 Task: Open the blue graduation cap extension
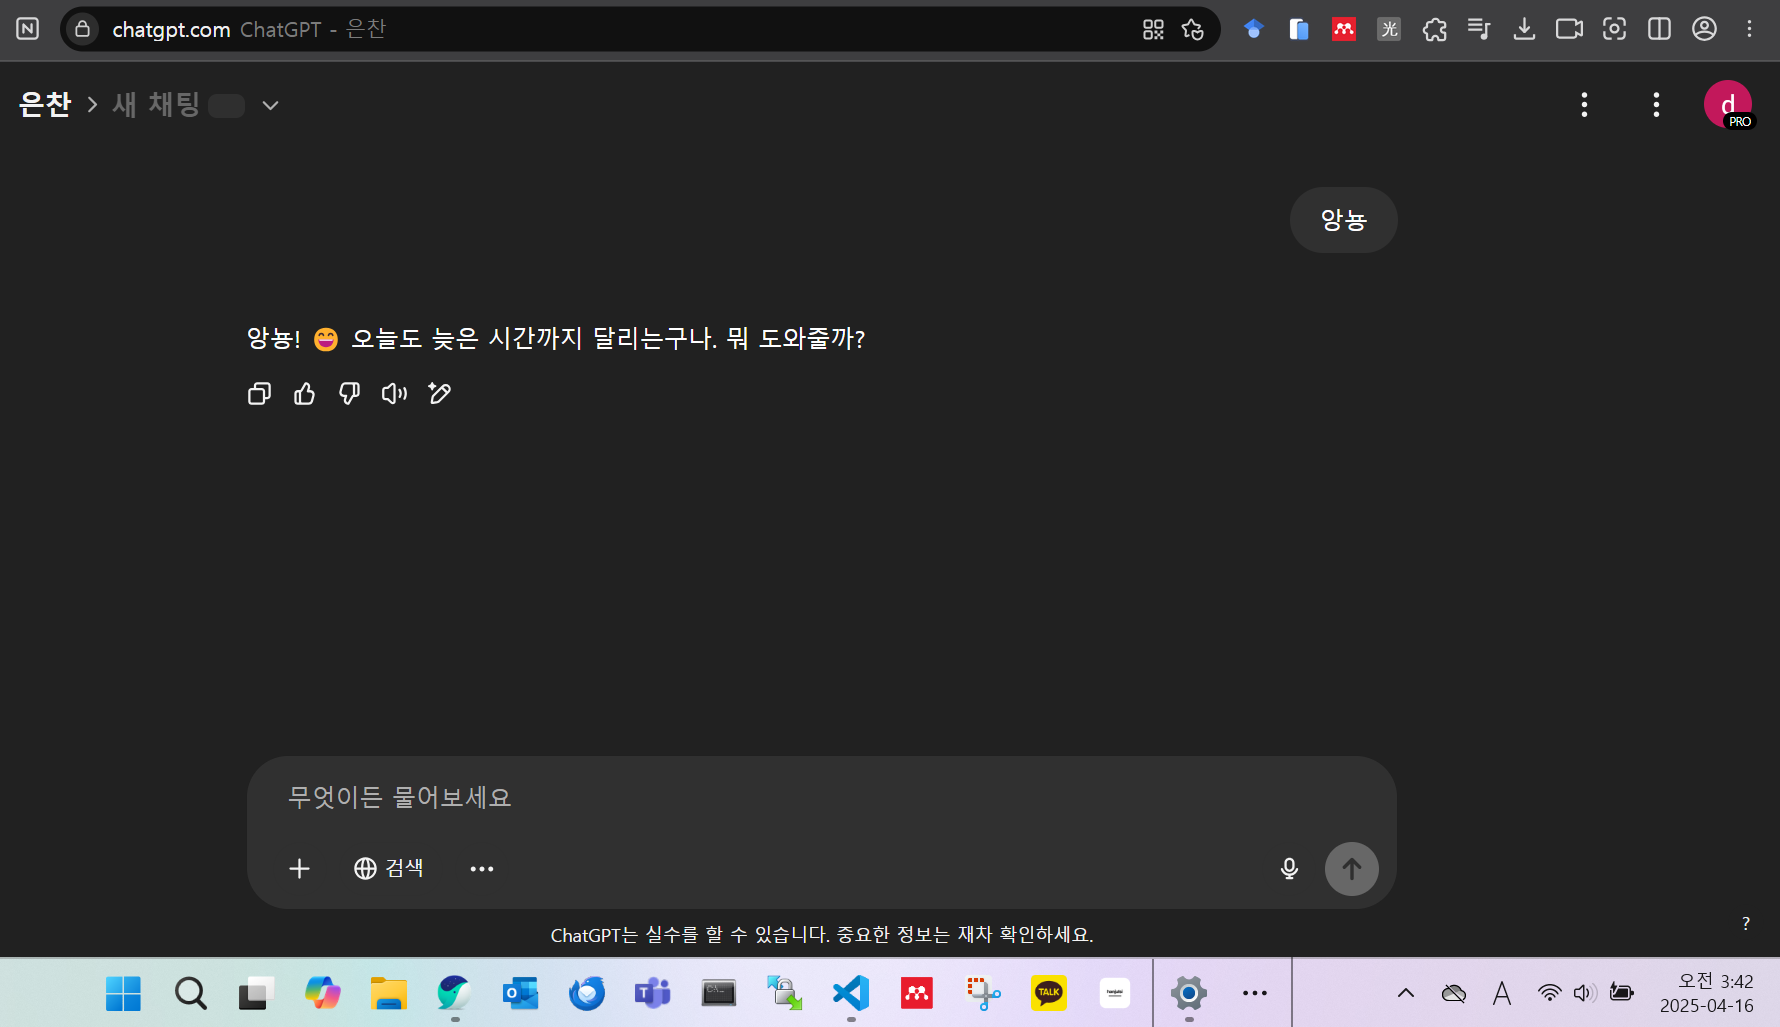pyautogui.click(x=1253, y=29)
